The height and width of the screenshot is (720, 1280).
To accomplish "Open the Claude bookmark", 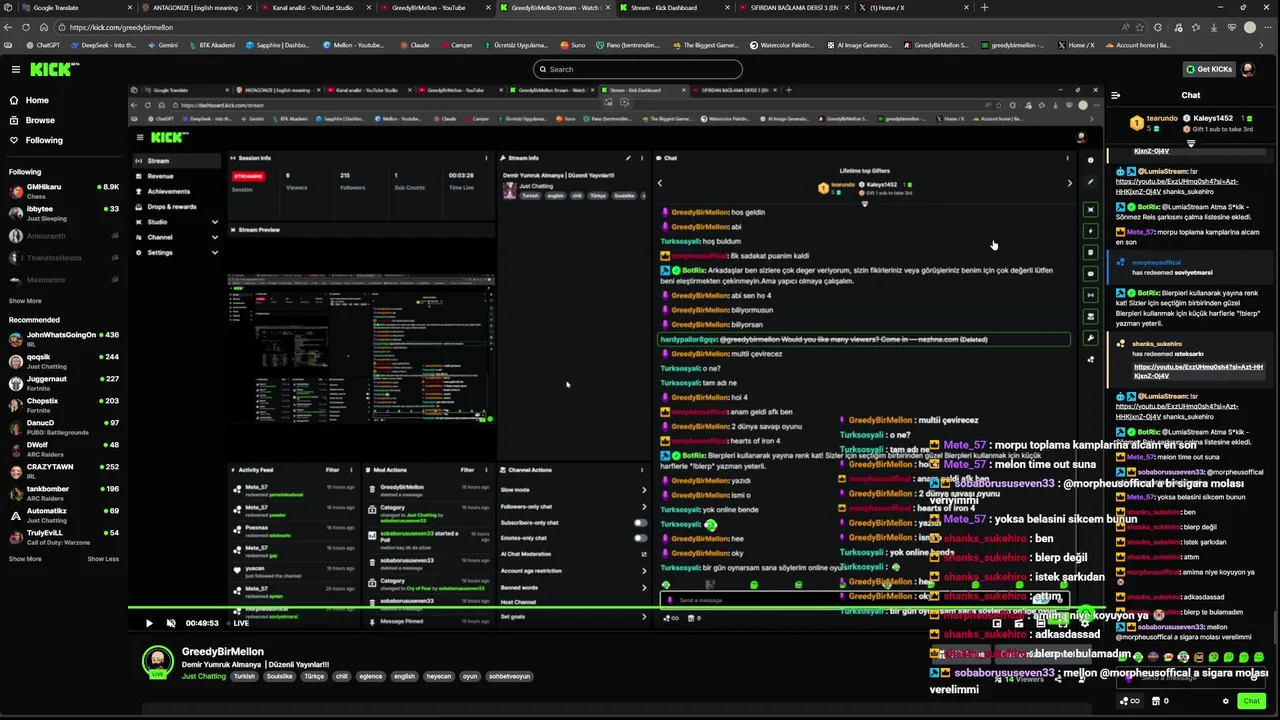I will pos(415,45).
